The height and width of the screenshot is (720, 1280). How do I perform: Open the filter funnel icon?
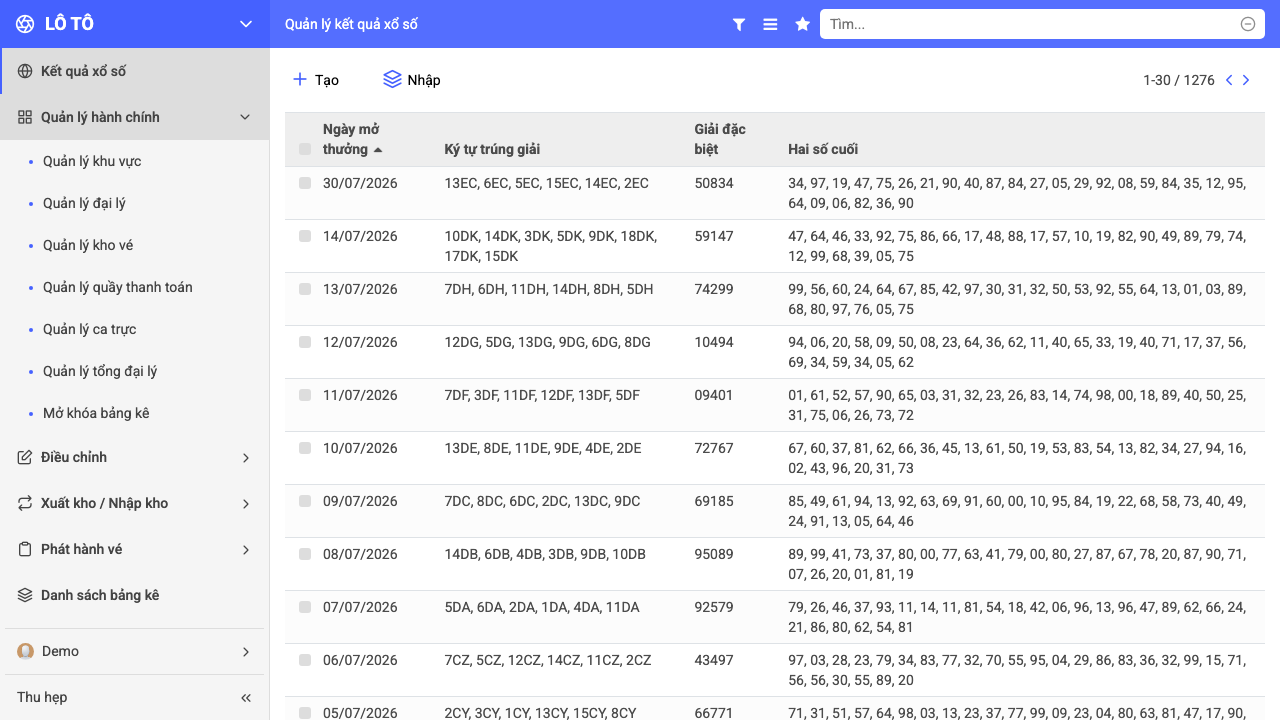pos(739,24)
